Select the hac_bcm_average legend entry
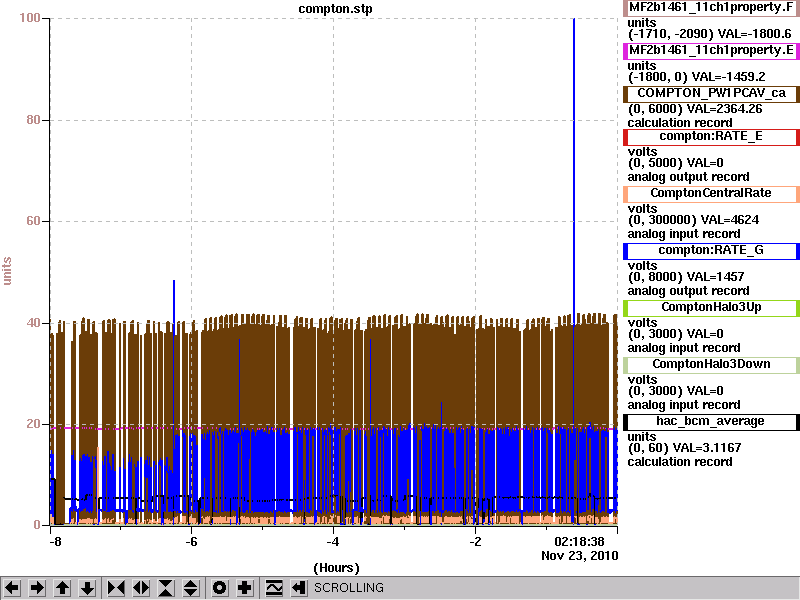The height and width of the screenshot is (600, 800). pos(711,422)
